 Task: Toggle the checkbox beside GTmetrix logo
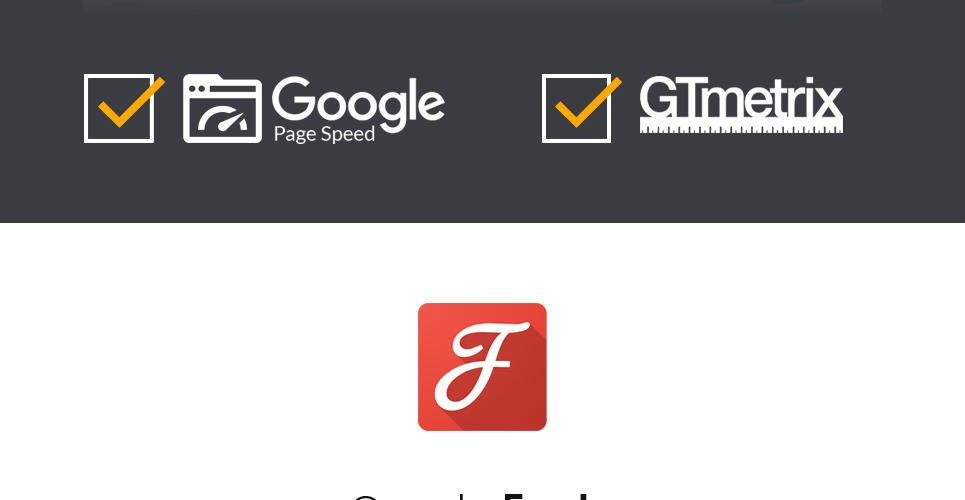click(576, 108)
